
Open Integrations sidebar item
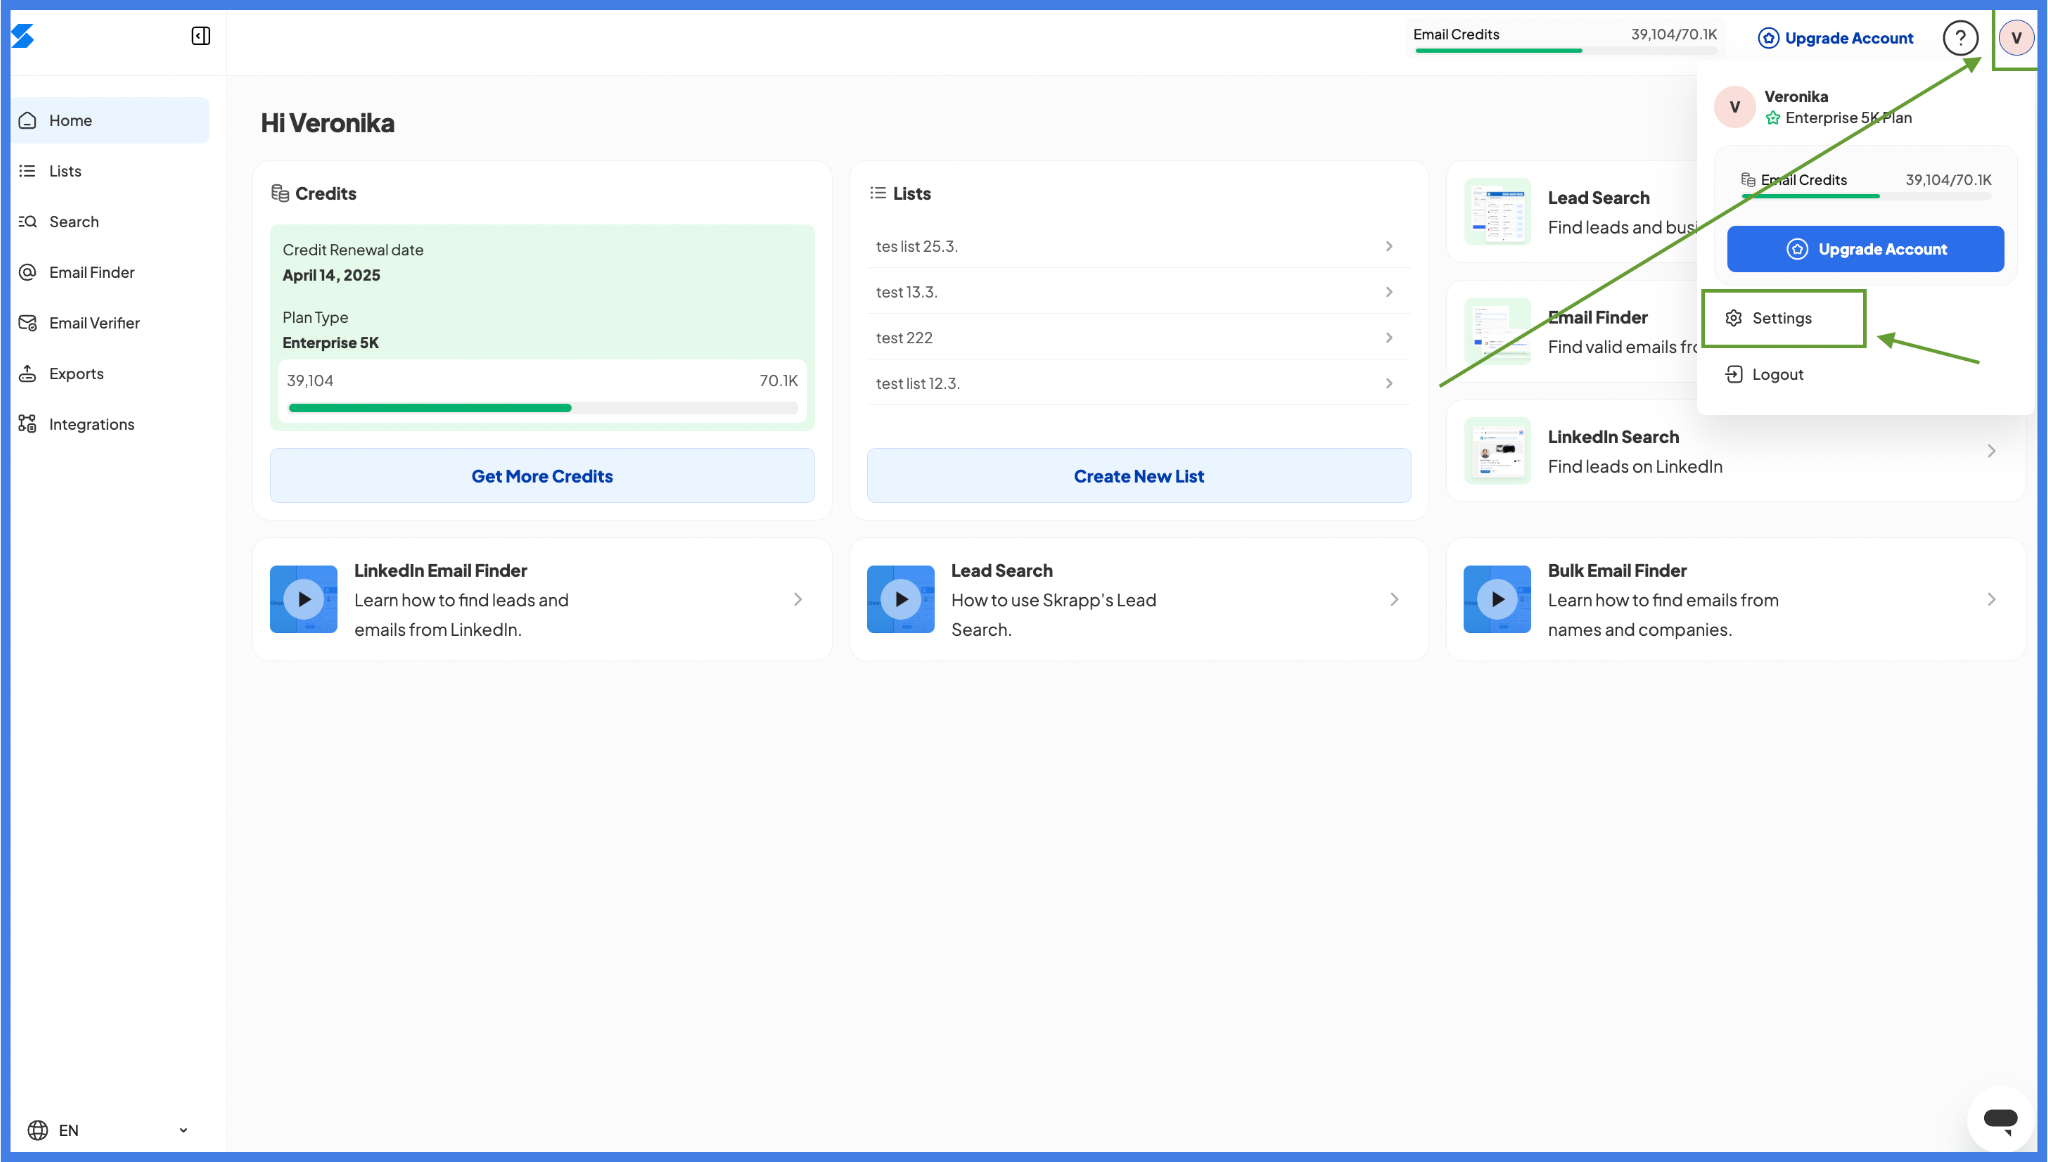(x=111, y=424)
